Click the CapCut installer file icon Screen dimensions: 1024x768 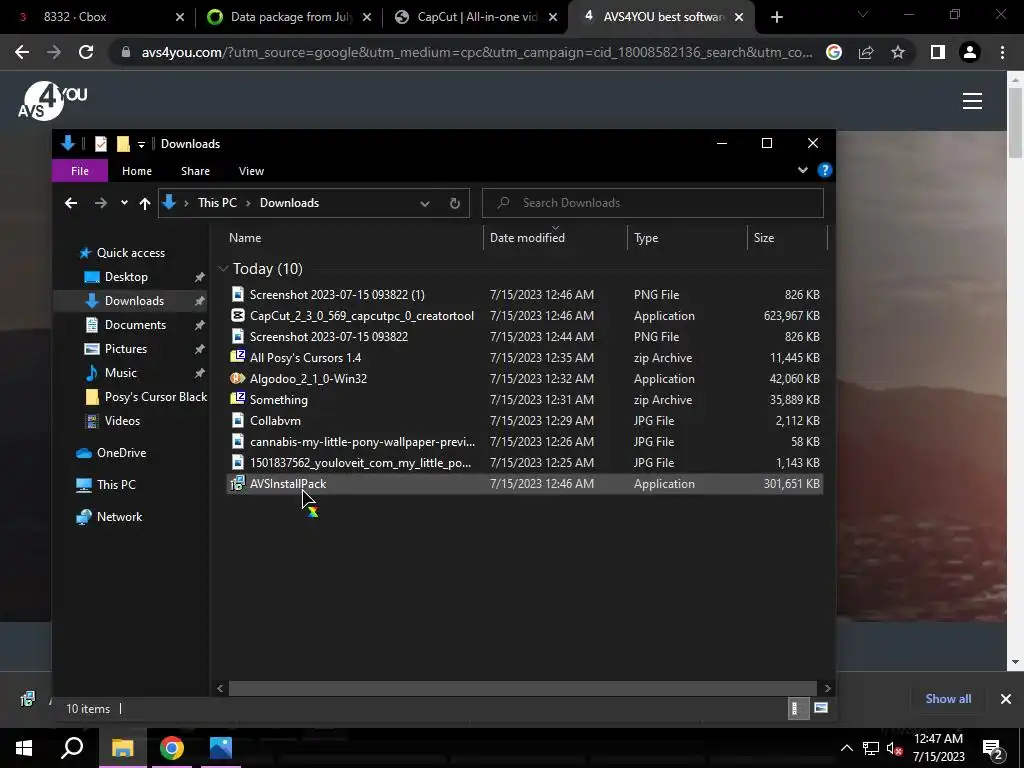[238, 315]
